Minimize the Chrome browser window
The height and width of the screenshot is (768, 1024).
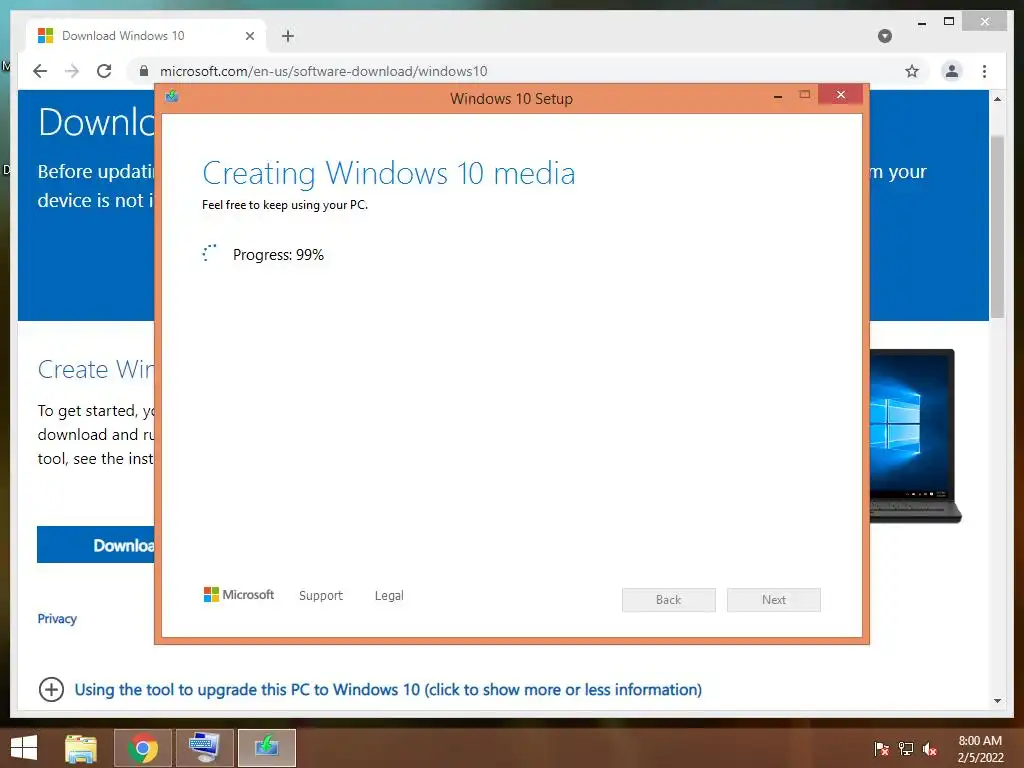[922, 22]
